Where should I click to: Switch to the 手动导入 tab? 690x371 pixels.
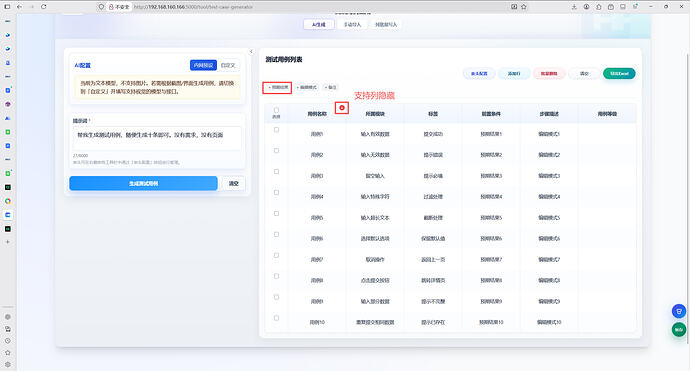[352, 25]
